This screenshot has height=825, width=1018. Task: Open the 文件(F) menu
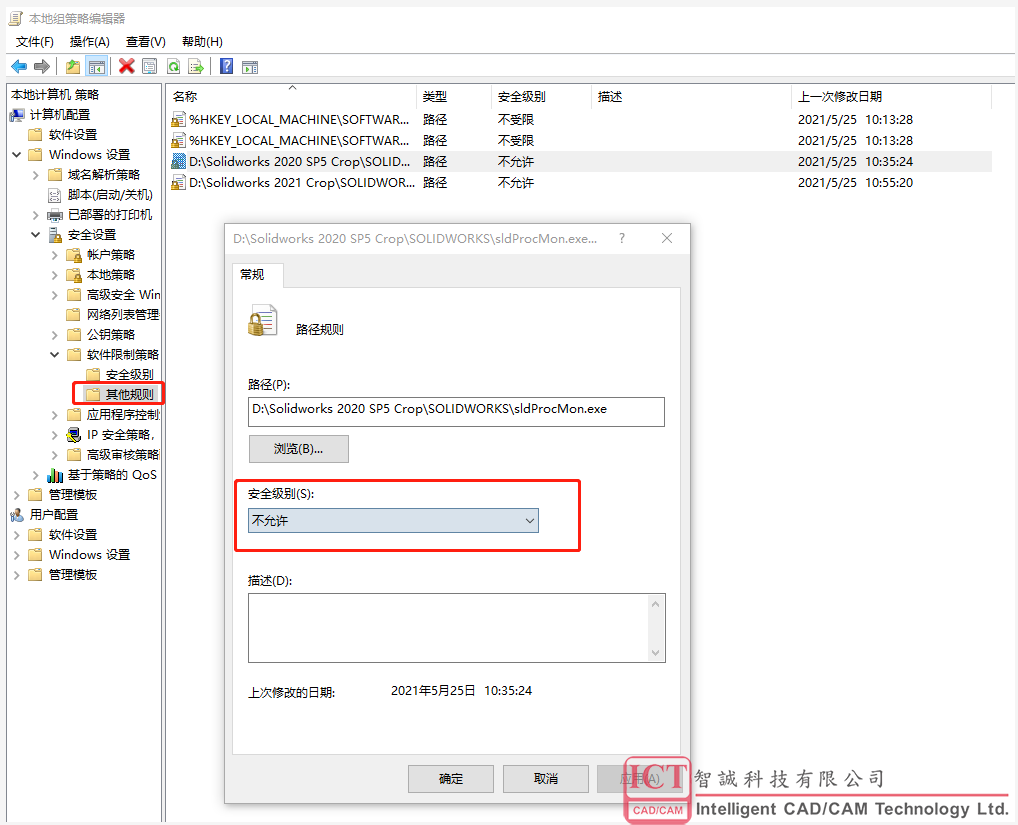[x=34, y=42]
